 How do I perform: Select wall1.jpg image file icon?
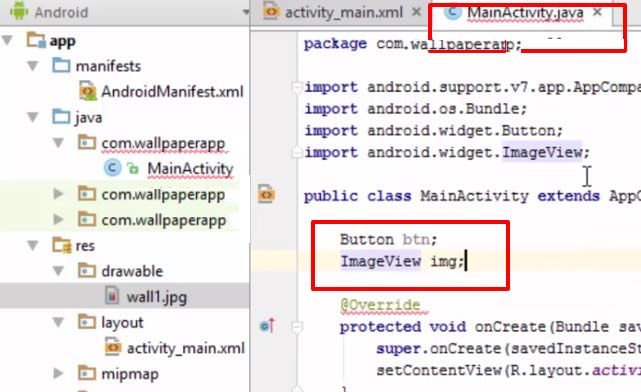click(x=112, y=296)
